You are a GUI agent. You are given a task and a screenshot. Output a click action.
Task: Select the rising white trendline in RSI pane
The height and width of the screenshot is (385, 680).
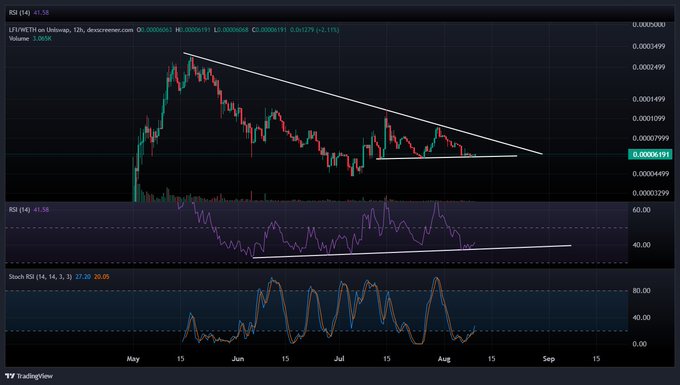click(412, 252)
